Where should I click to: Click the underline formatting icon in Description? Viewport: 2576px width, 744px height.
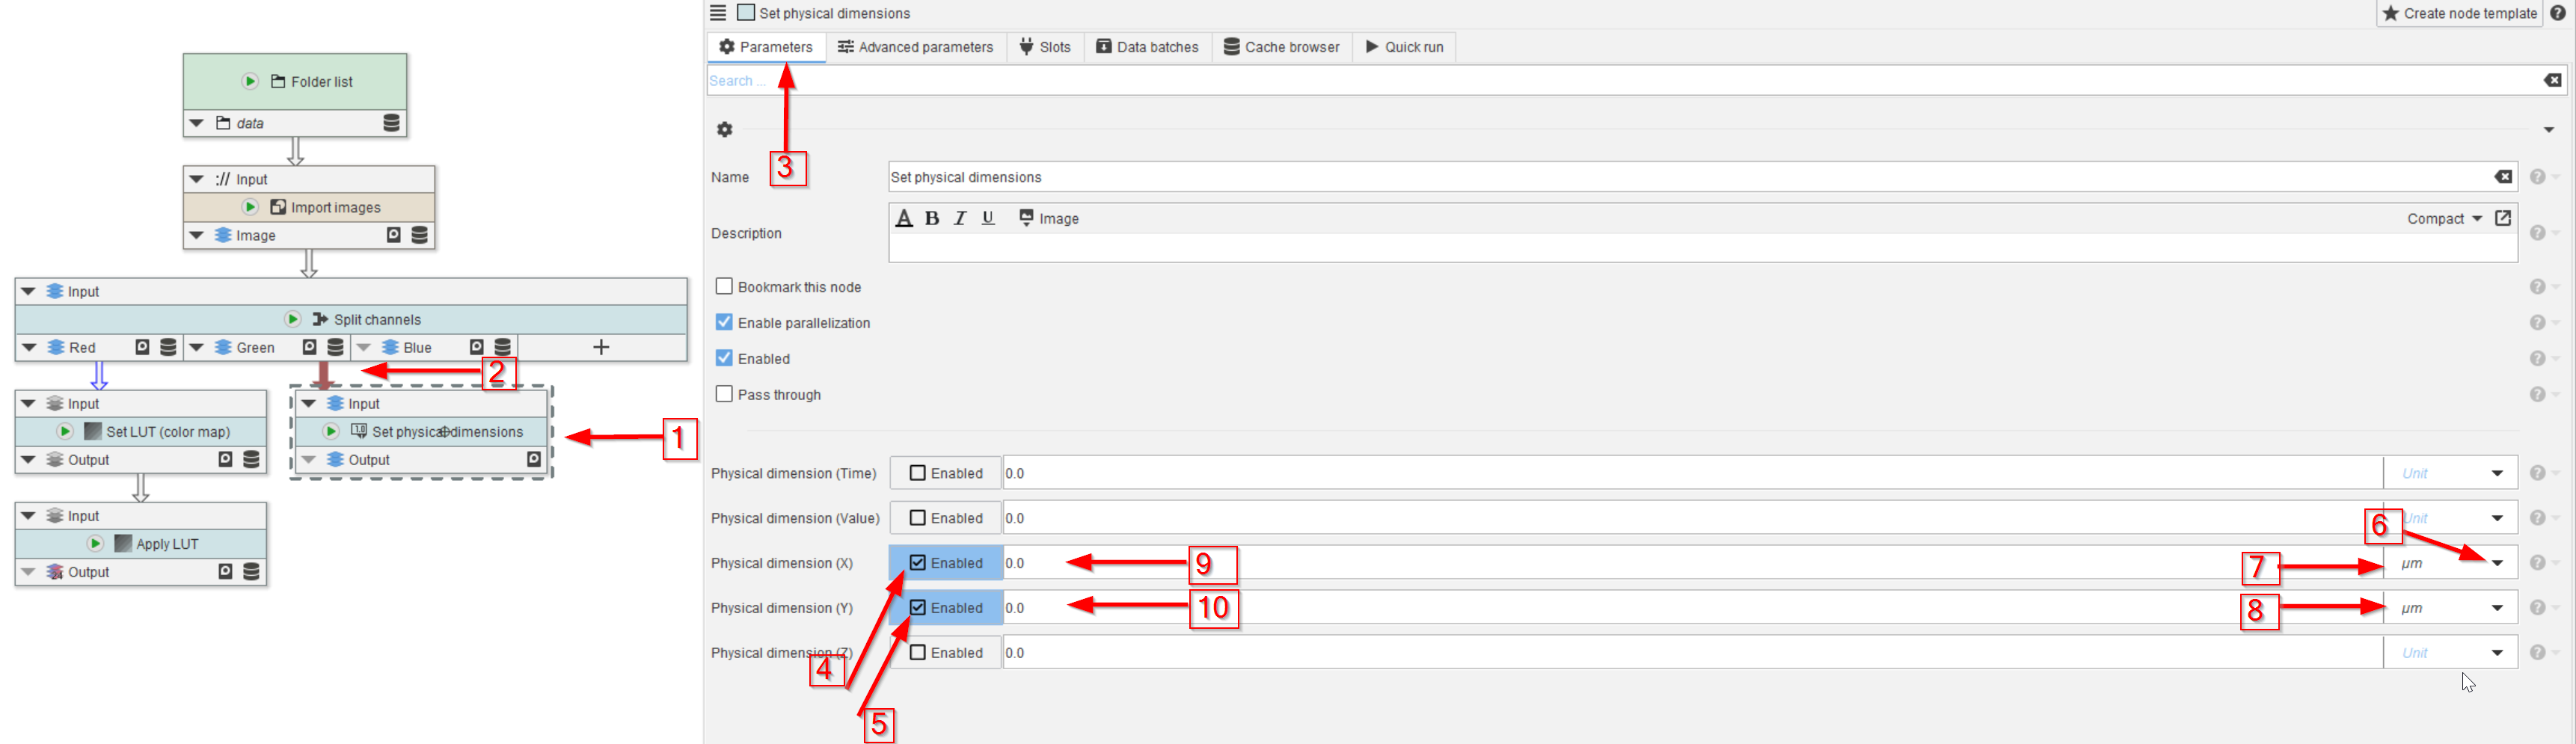(x=988, y=218)
